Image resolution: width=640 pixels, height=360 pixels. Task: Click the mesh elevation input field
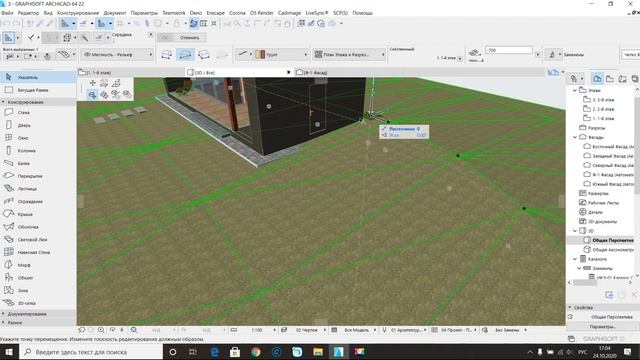pos(509,50)
